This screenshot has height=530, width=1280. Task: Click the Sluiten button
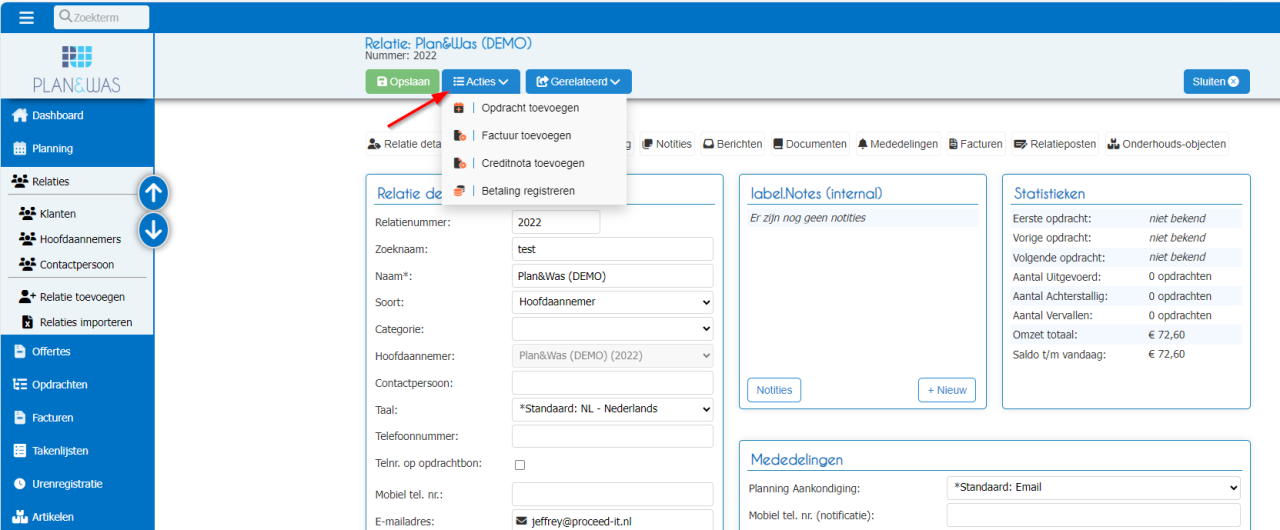click(1216, 82)
